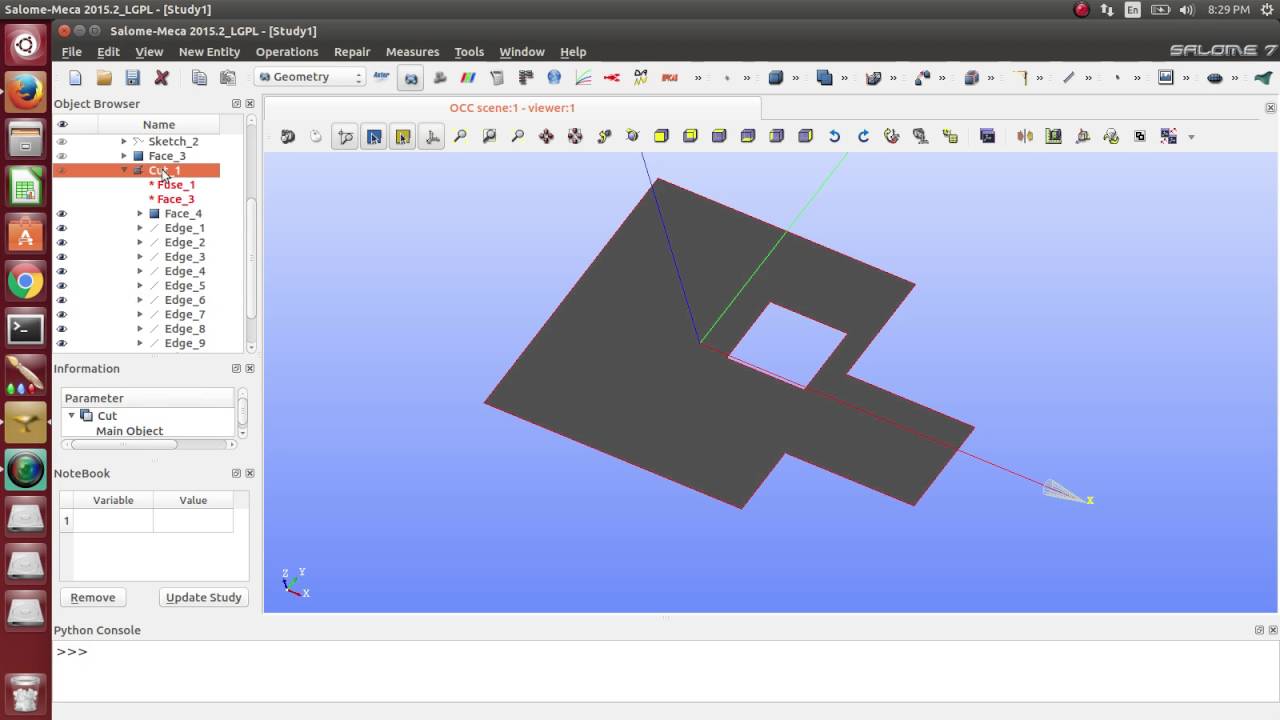Activate the Aster module icon
The height and width of the screenshot is (720, 1280).
point(381,77)
